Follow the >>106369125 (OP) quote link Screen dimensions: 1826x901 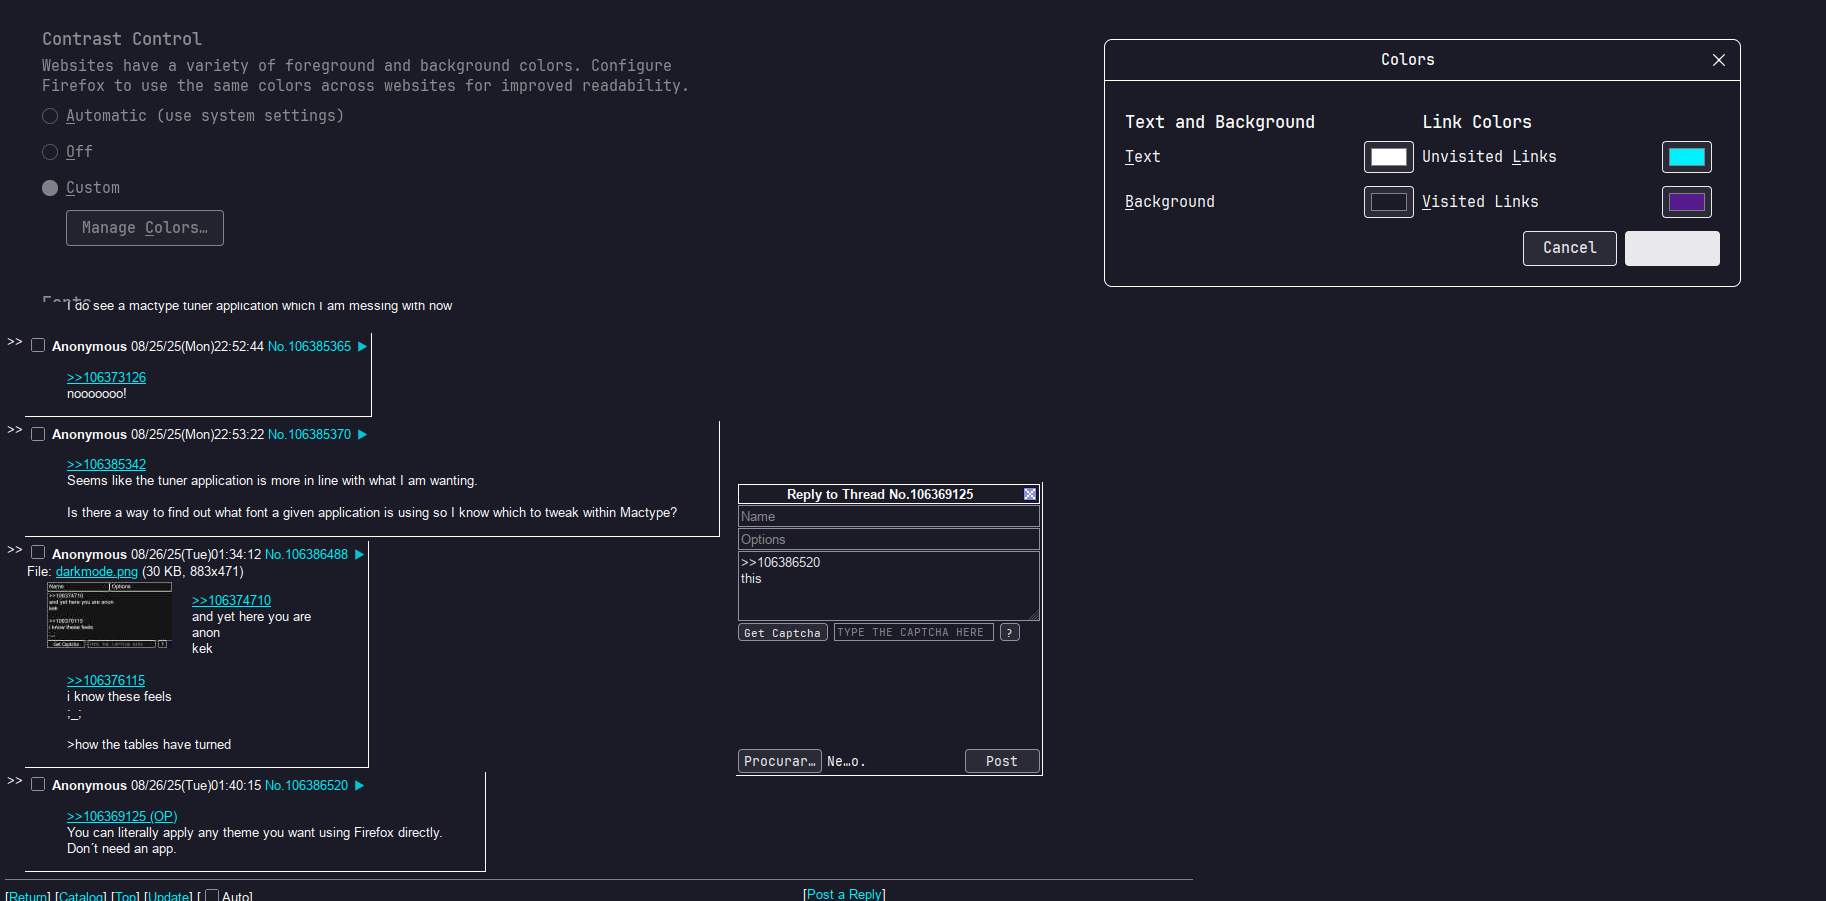click(x=122, y=816)
